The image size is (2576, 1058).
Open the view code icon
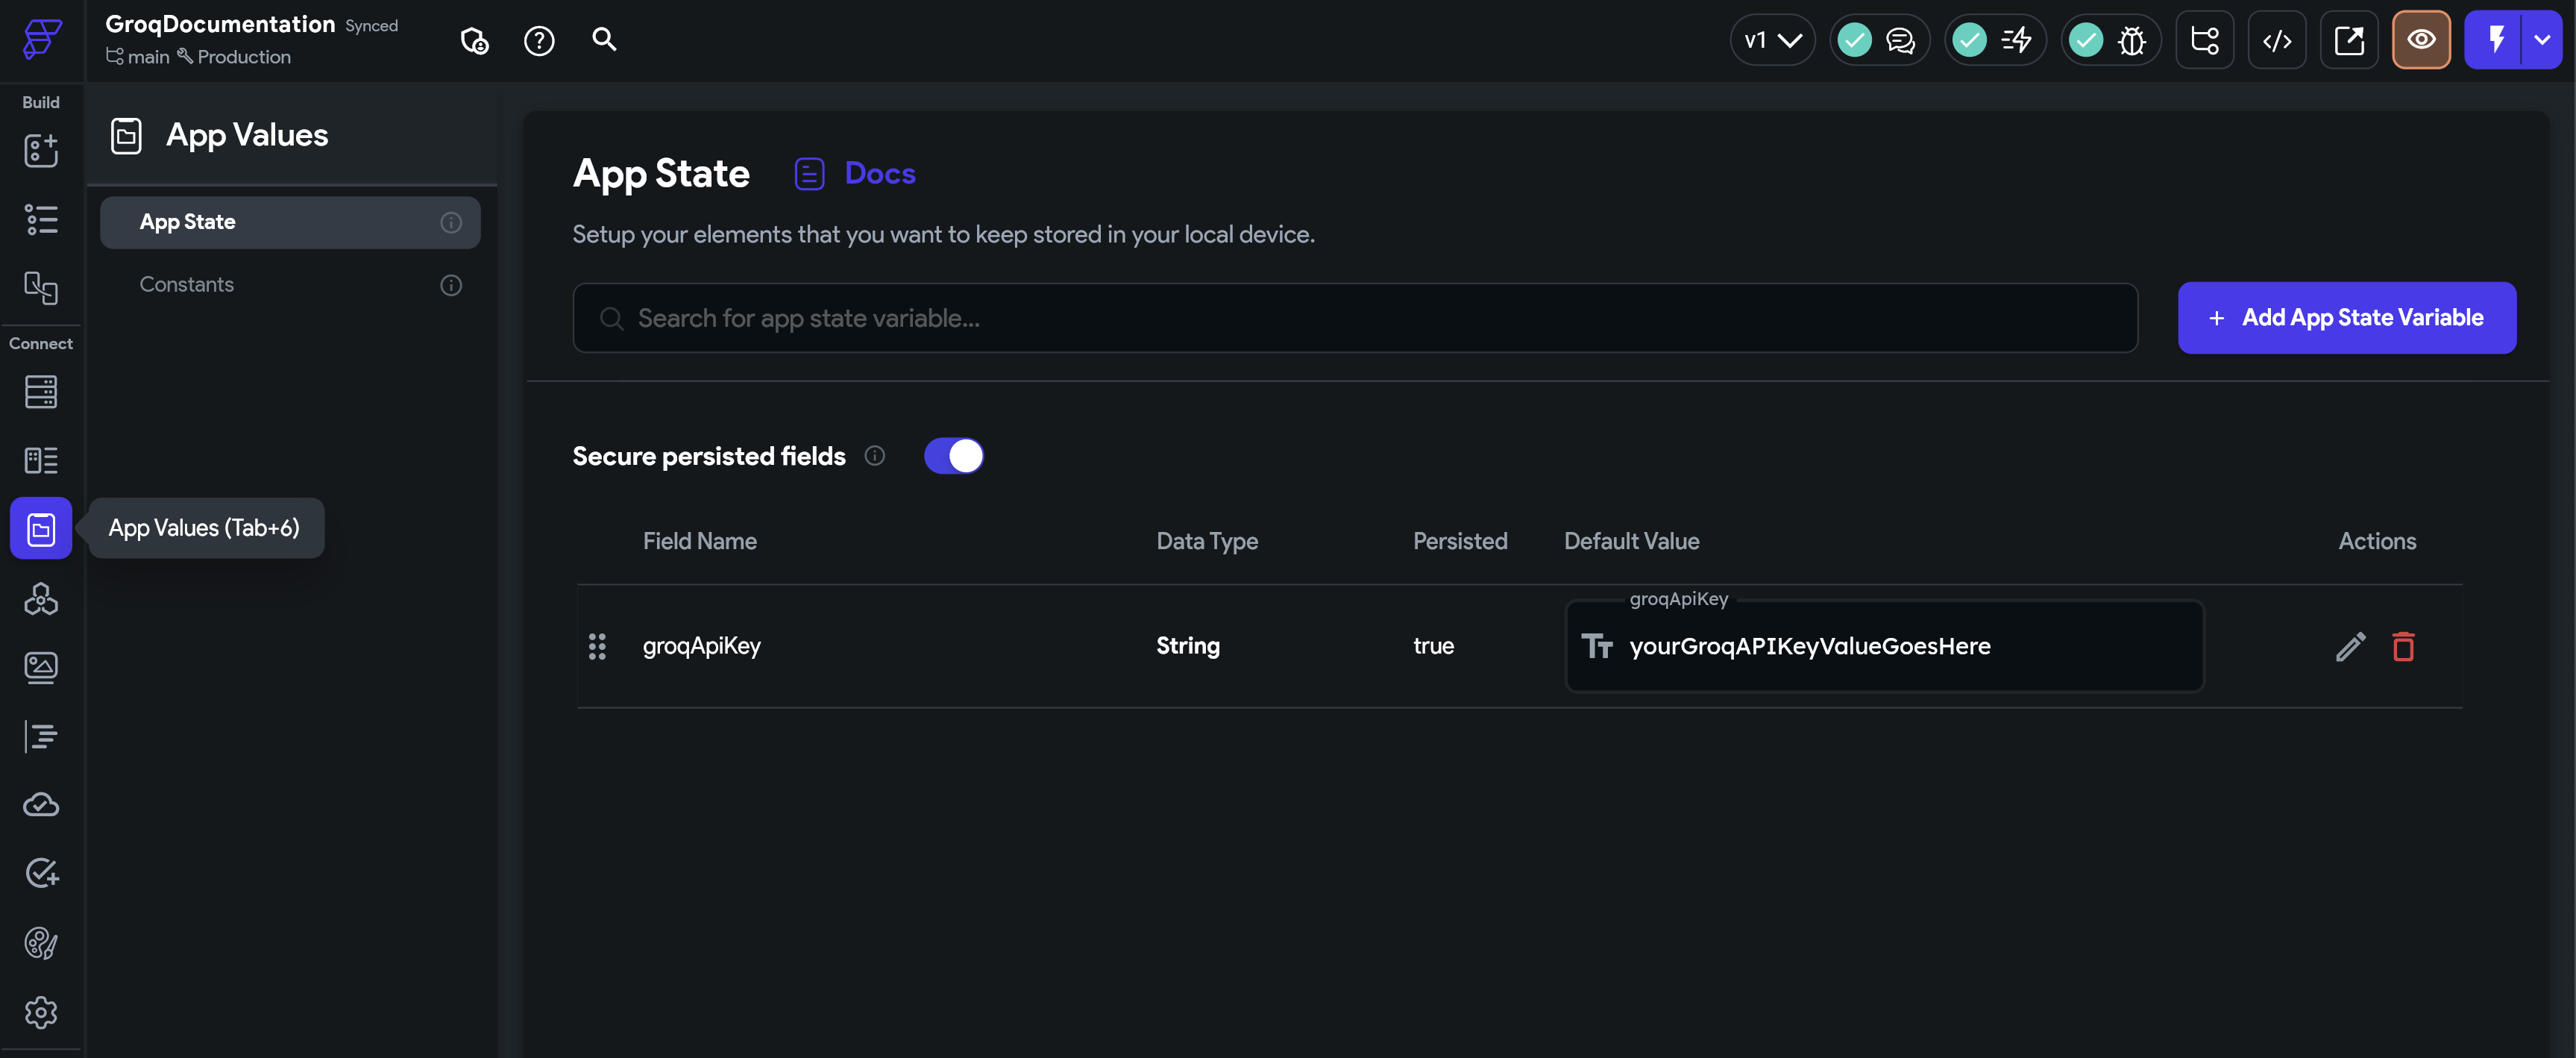[x=2277, y=40]
